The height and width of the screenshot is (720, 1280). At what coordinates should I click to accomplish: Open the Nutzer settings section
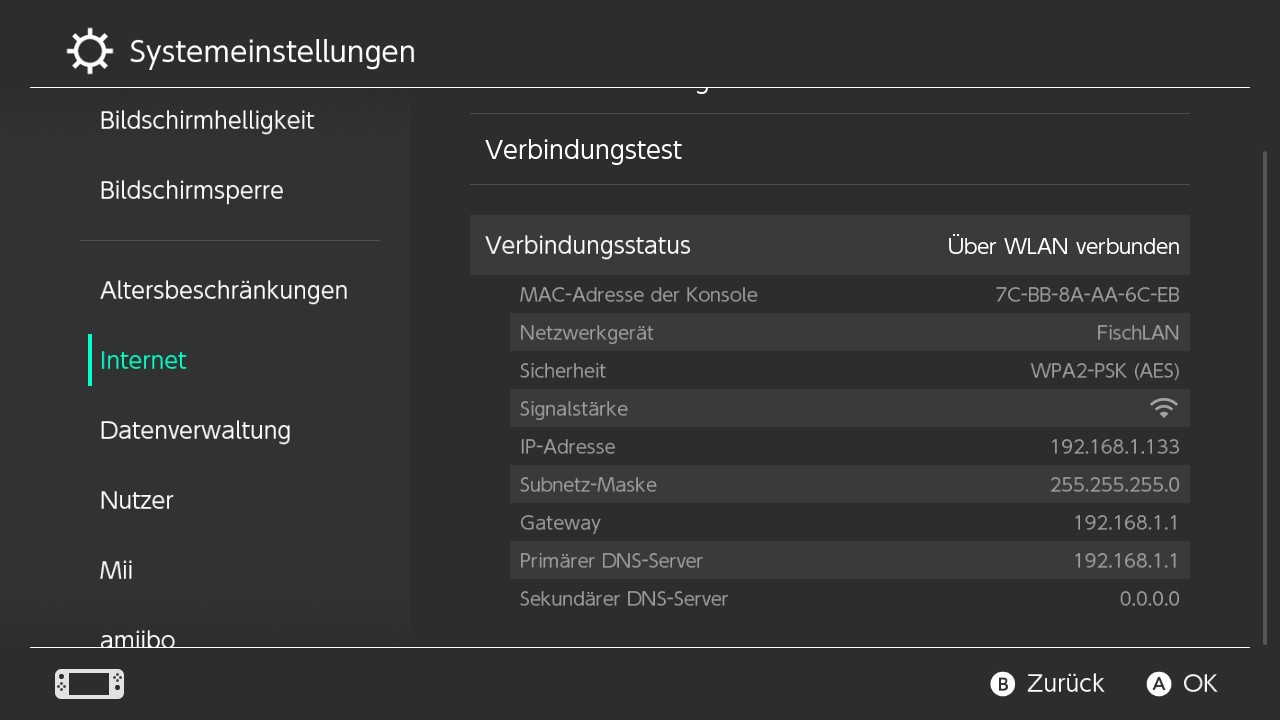(x=137, y=501)
